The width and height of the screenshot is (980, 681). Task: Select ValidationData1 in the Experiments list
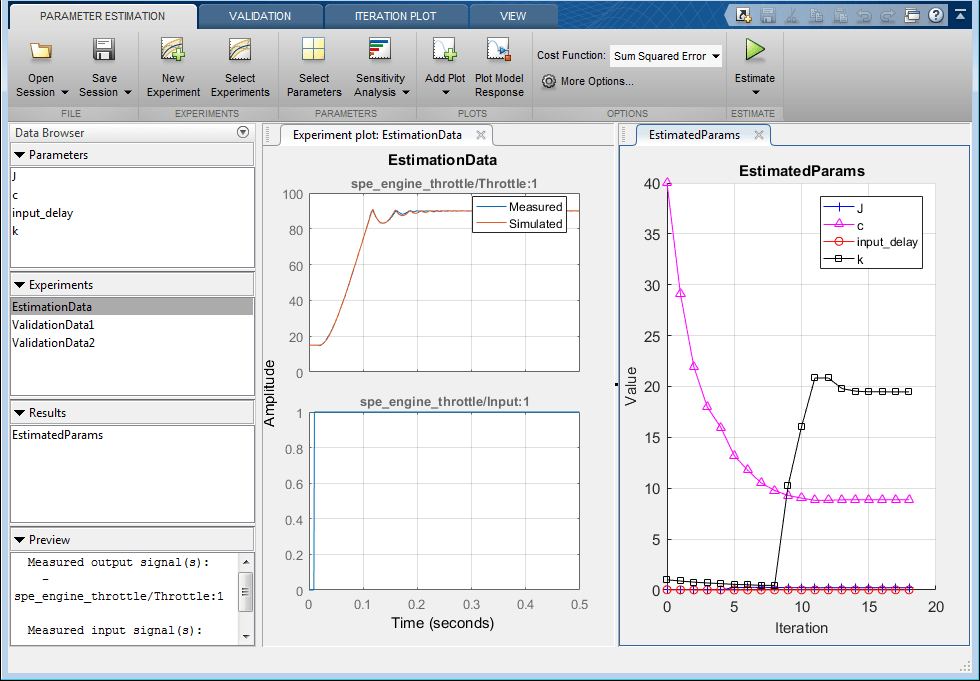click(53, 325)
